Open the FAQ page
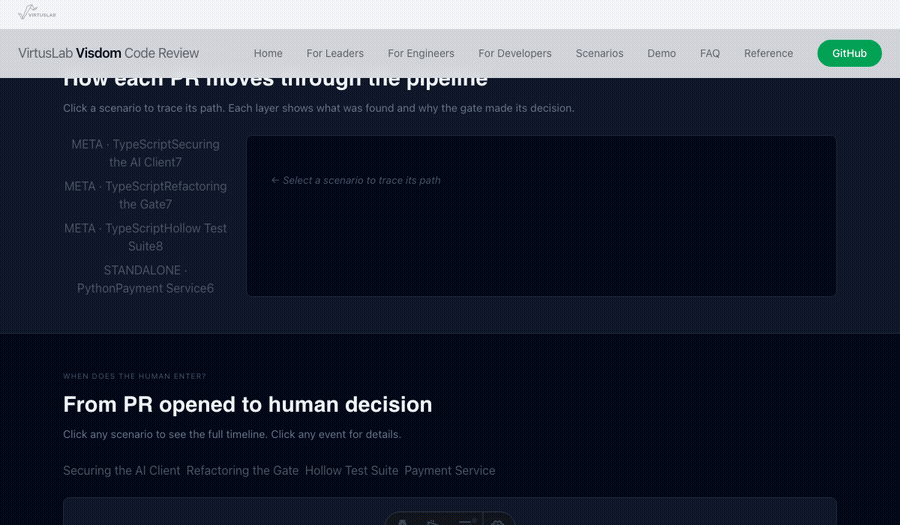Screen dimensions: 900x525 [710, 53]
